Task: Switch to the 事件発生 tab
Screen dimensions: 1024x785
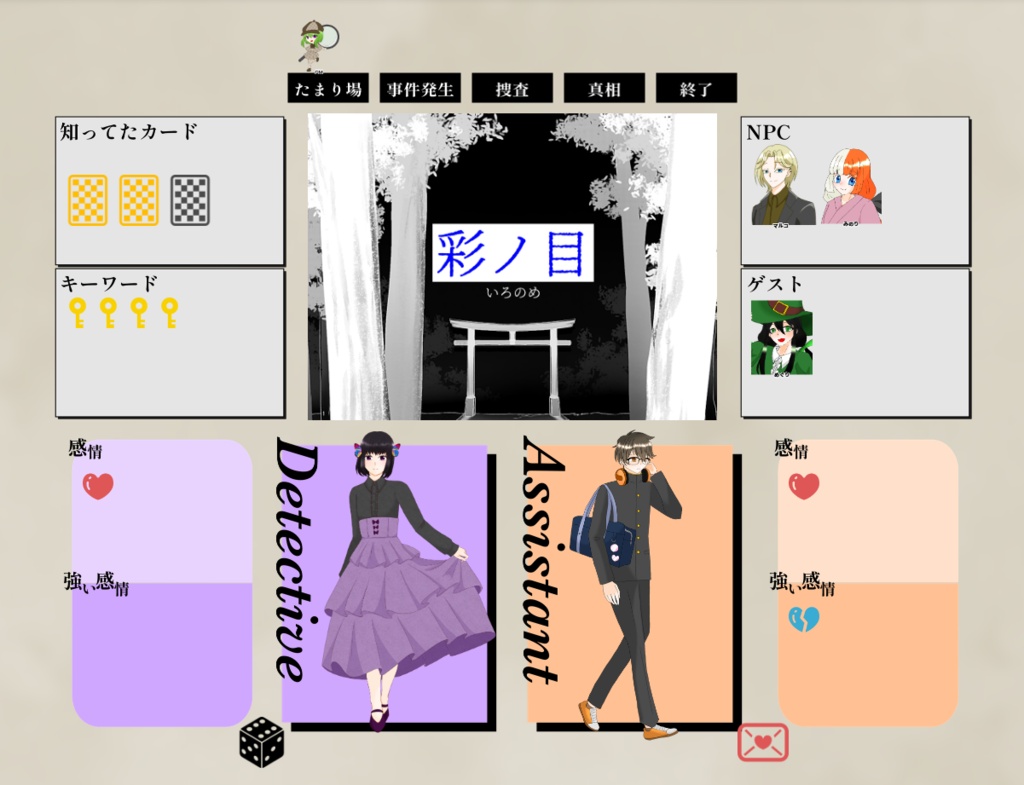Action: (x=420, y=88)
